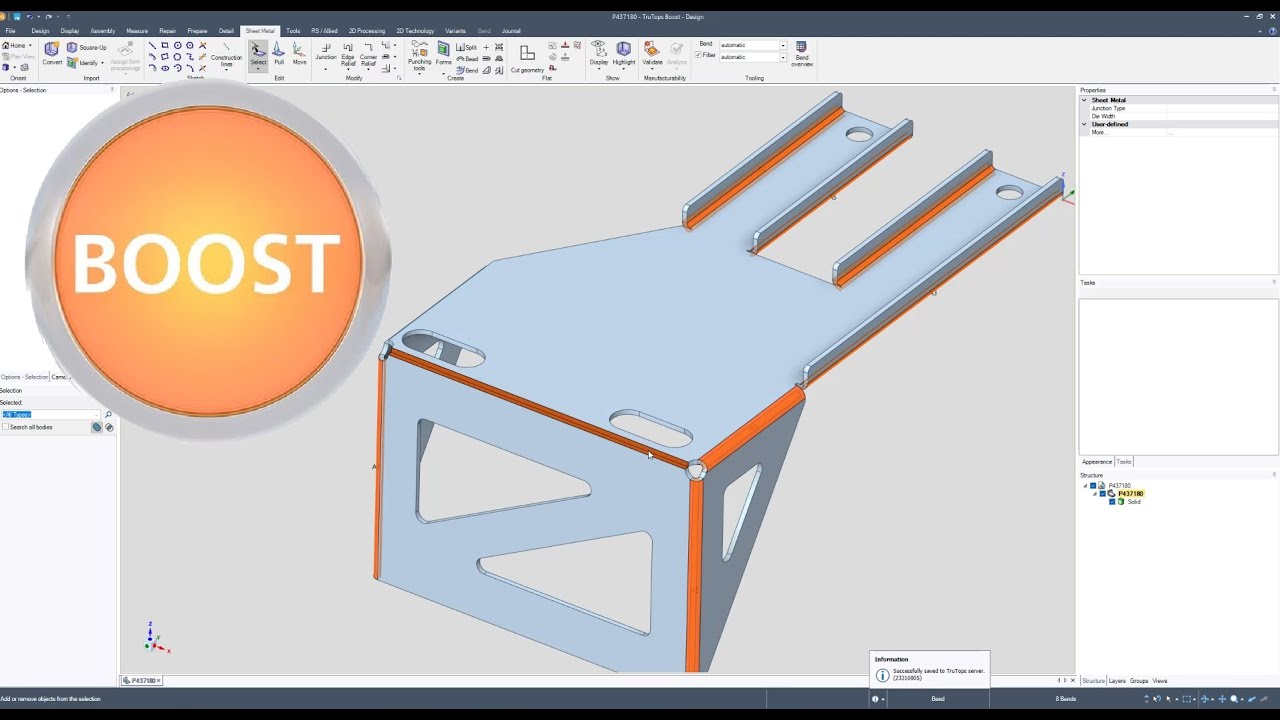
Task: Click the search magnifier in Selection panel
Action: pyautogui.click(x=108, y=414)
